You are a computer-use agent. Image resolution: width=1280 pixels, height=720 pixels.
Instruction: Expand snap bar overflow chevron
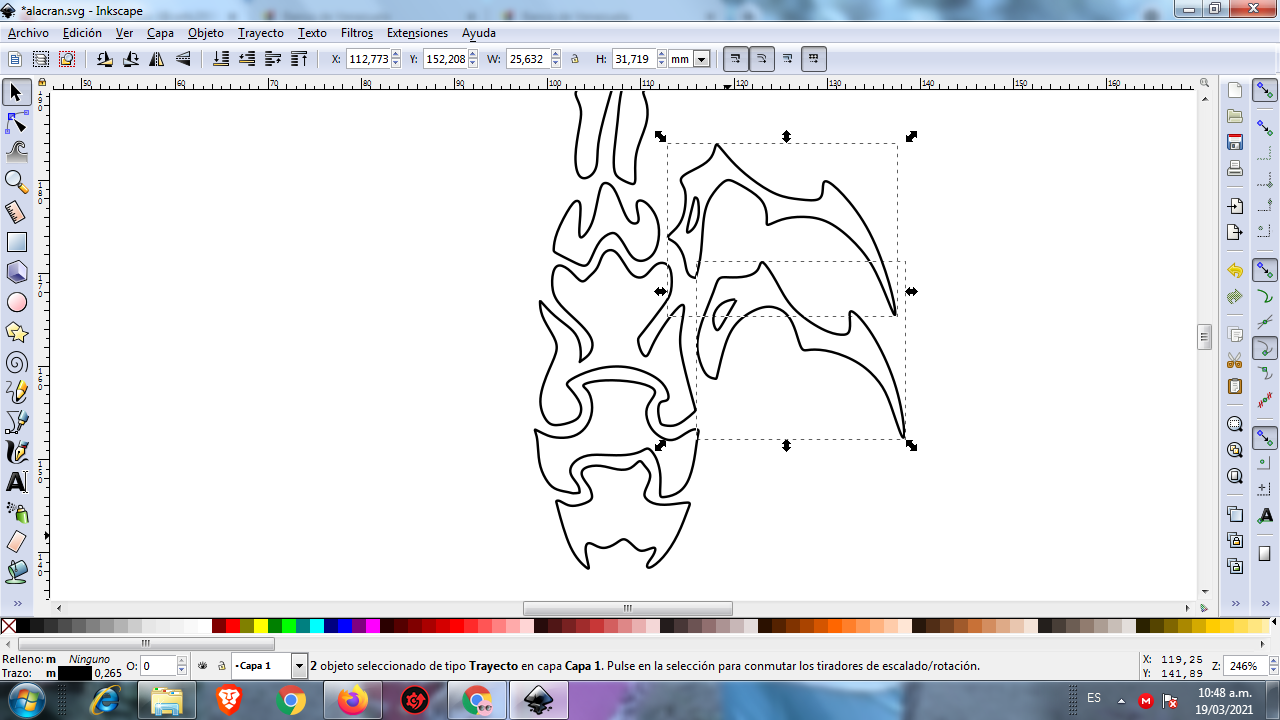point(1265,604)
